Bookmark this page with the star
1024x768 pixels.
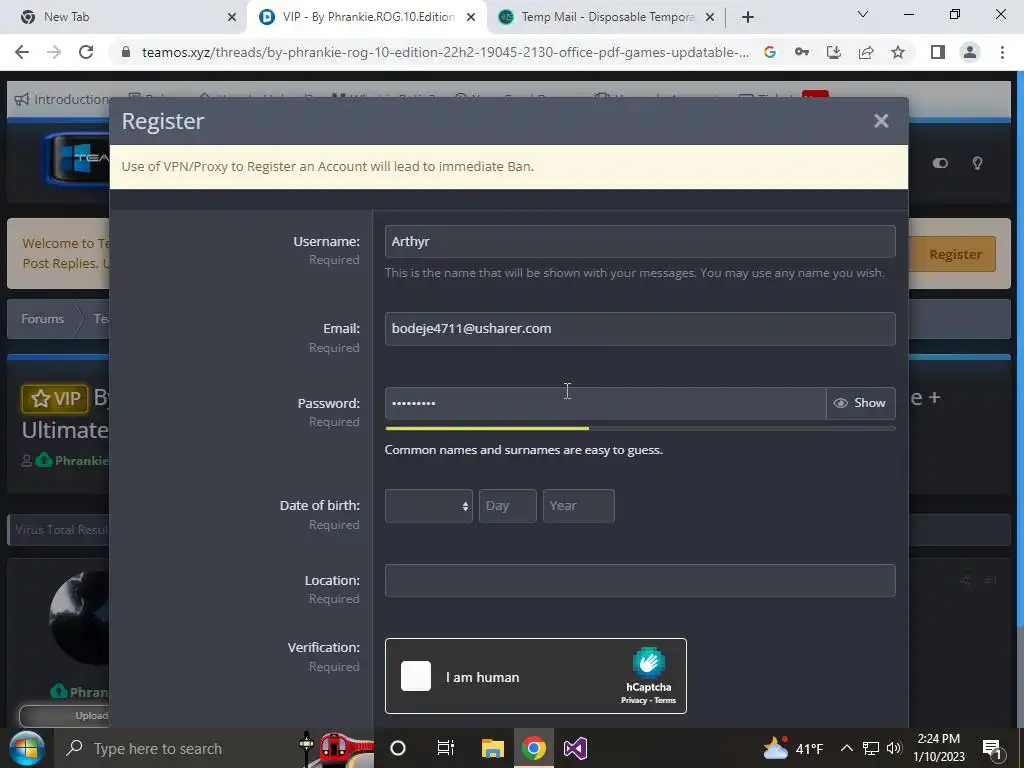click(x=898, y=52)
